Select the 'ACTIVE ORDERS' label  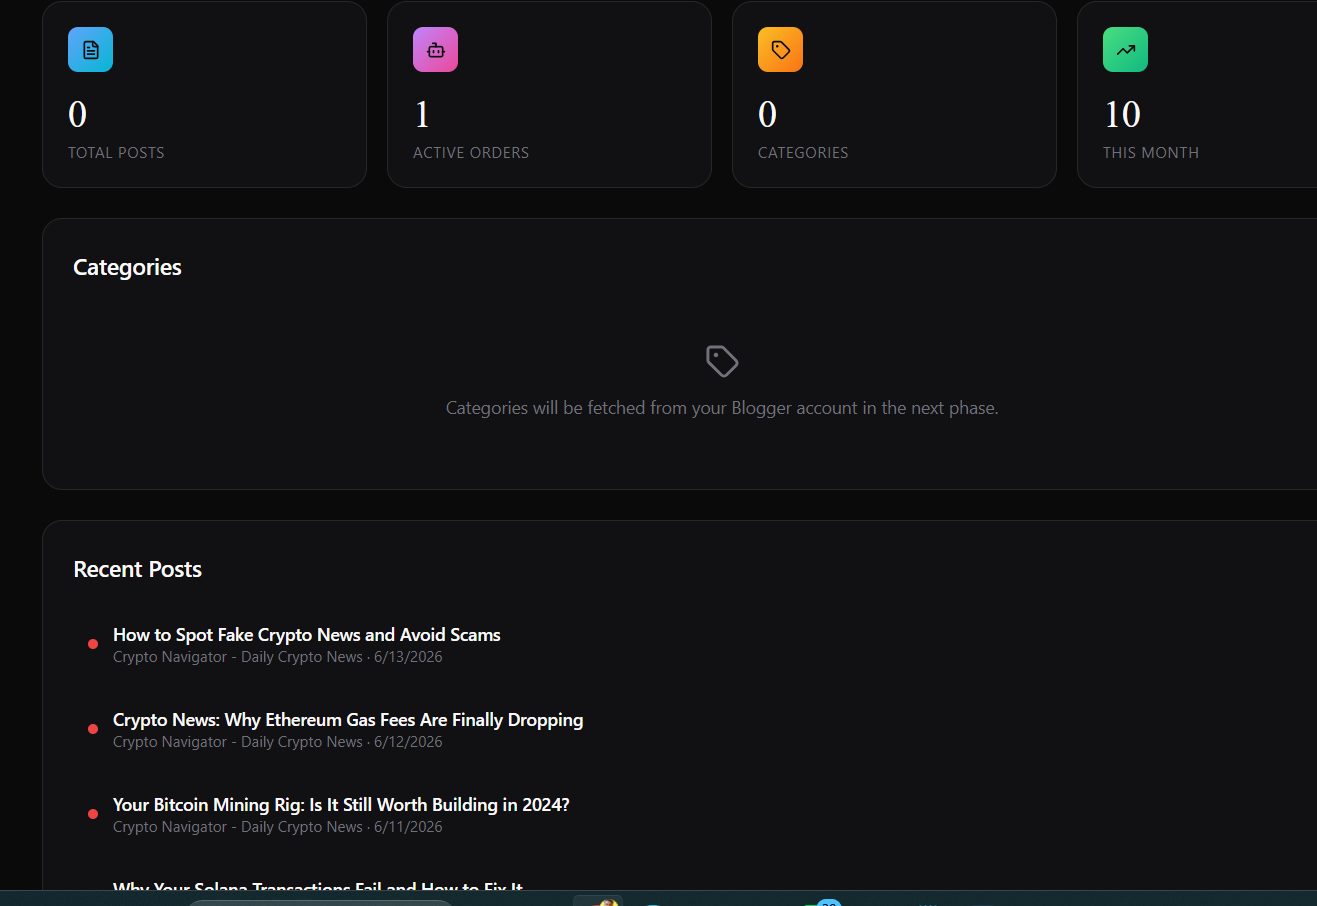click(471, 153)
